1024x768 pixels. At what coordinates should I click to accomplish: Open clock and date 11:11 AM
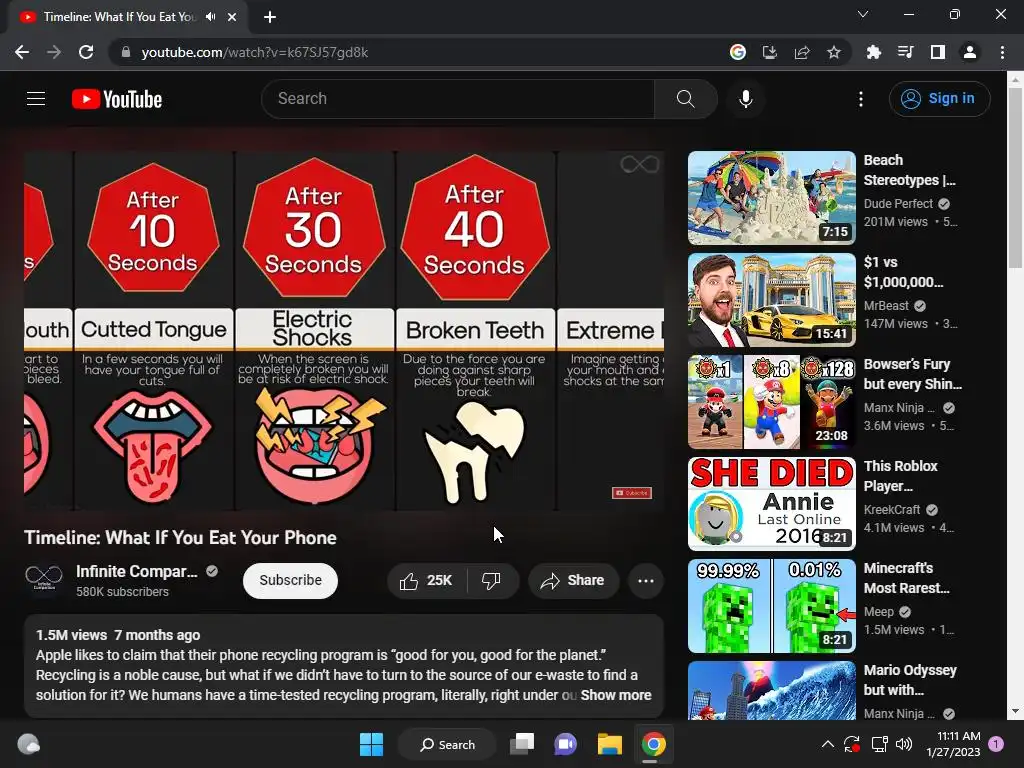pyautogui.click(x=953, y=744)
